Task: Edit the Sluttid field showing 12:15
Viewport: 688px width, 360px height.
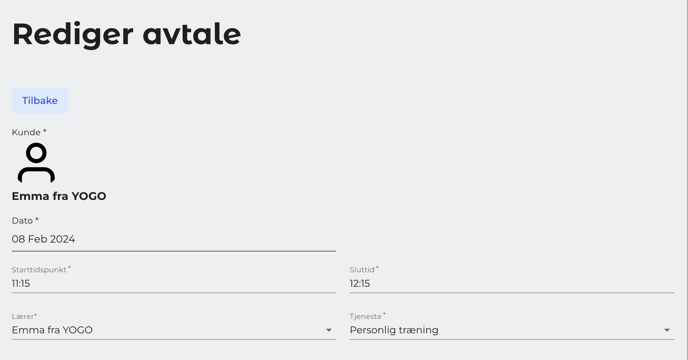Action: pyautogui.click(x=512, y=284)
